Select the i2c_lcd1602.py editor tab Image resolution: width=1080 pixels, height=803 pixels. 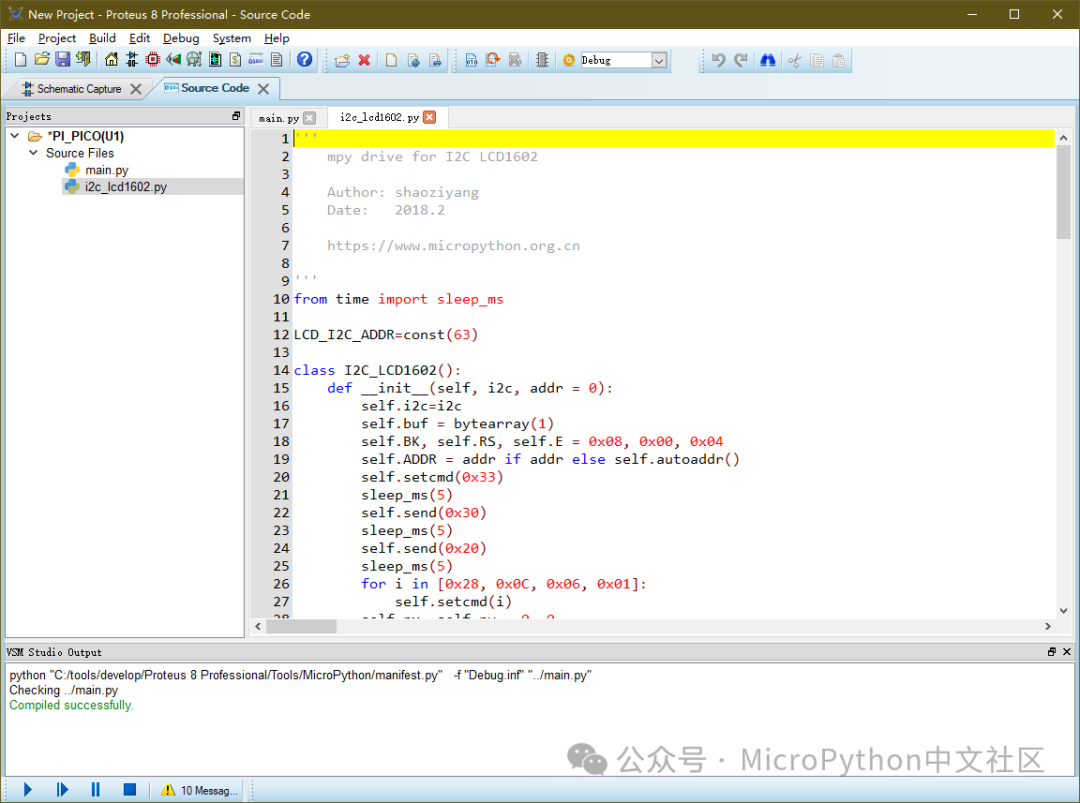tap(380, 117)
